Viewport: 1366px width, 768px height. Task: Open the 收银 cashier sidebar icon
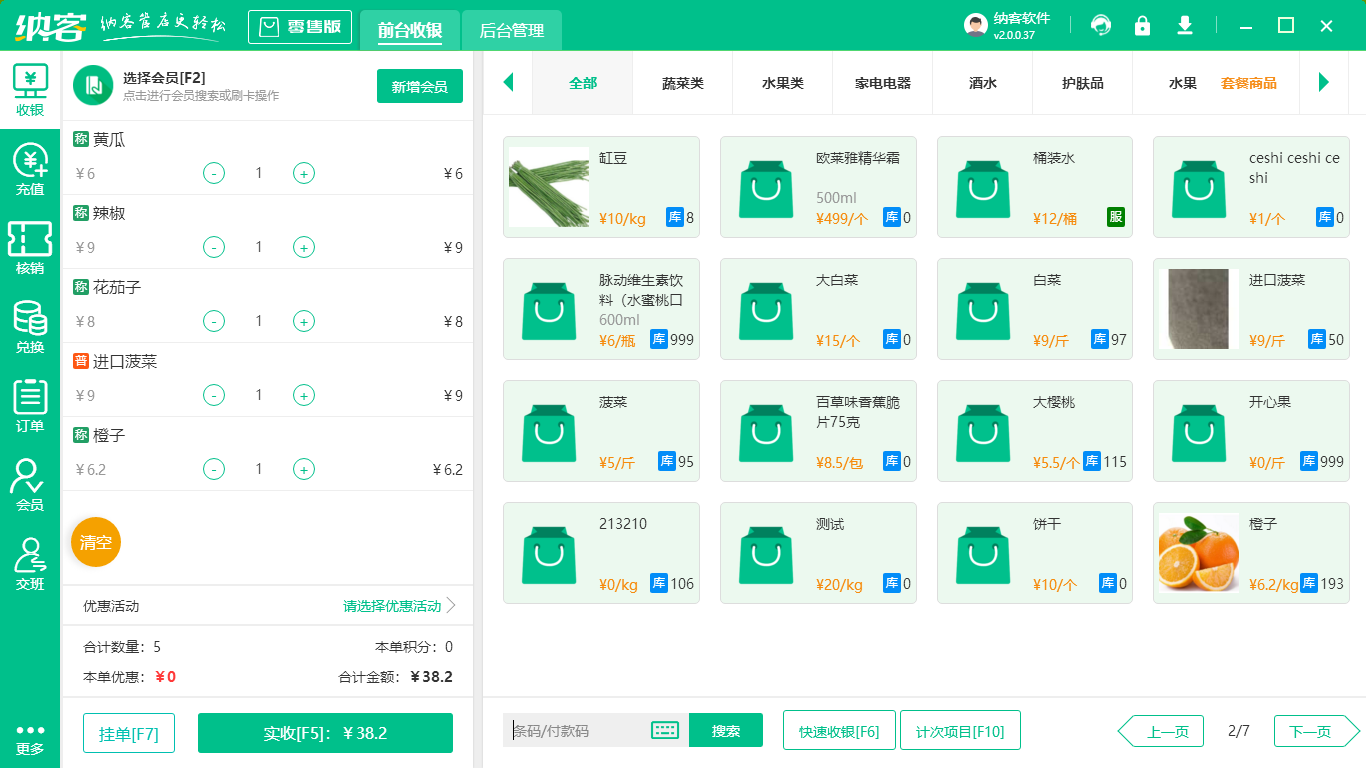tap(30, 91)
